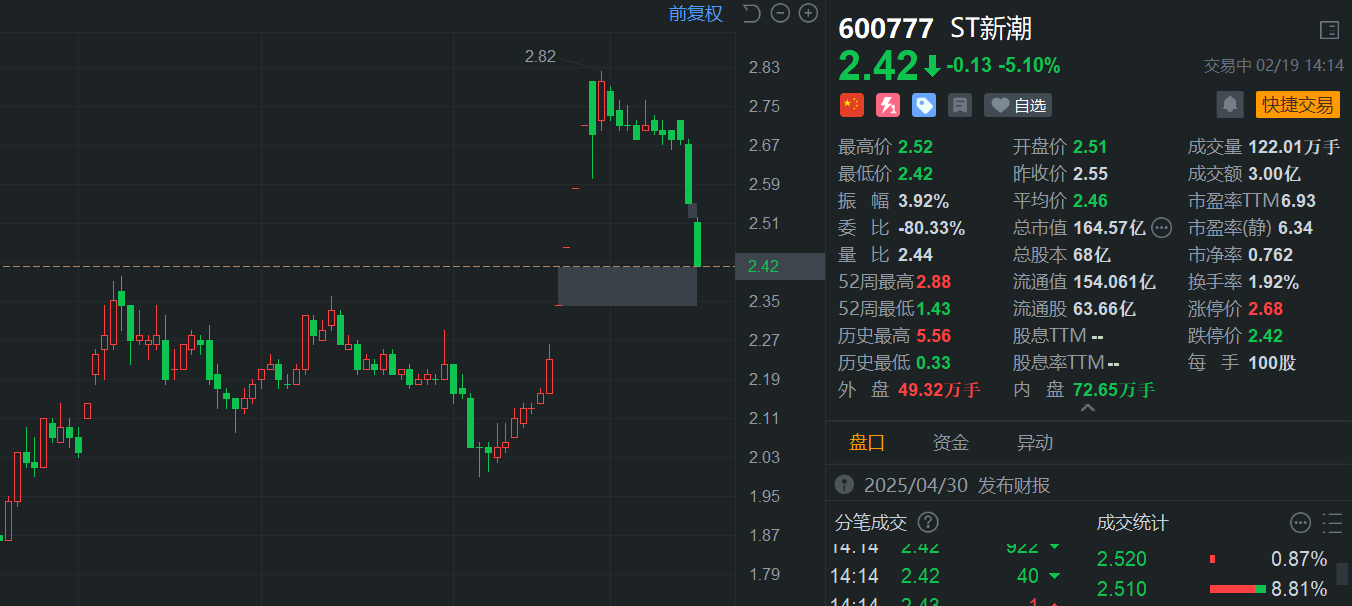Switch to the 异动 tab

coord(1035,443)
